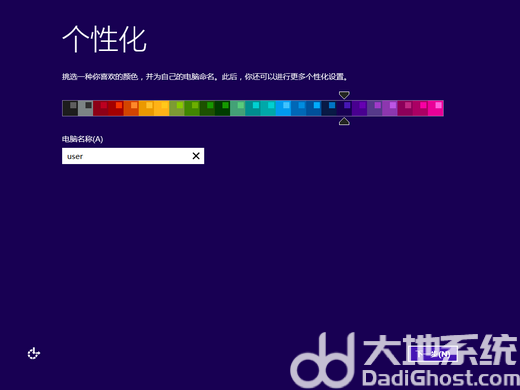Choose the bright red color swatch
Screen dimensions: 520x390
pos(116,108)
